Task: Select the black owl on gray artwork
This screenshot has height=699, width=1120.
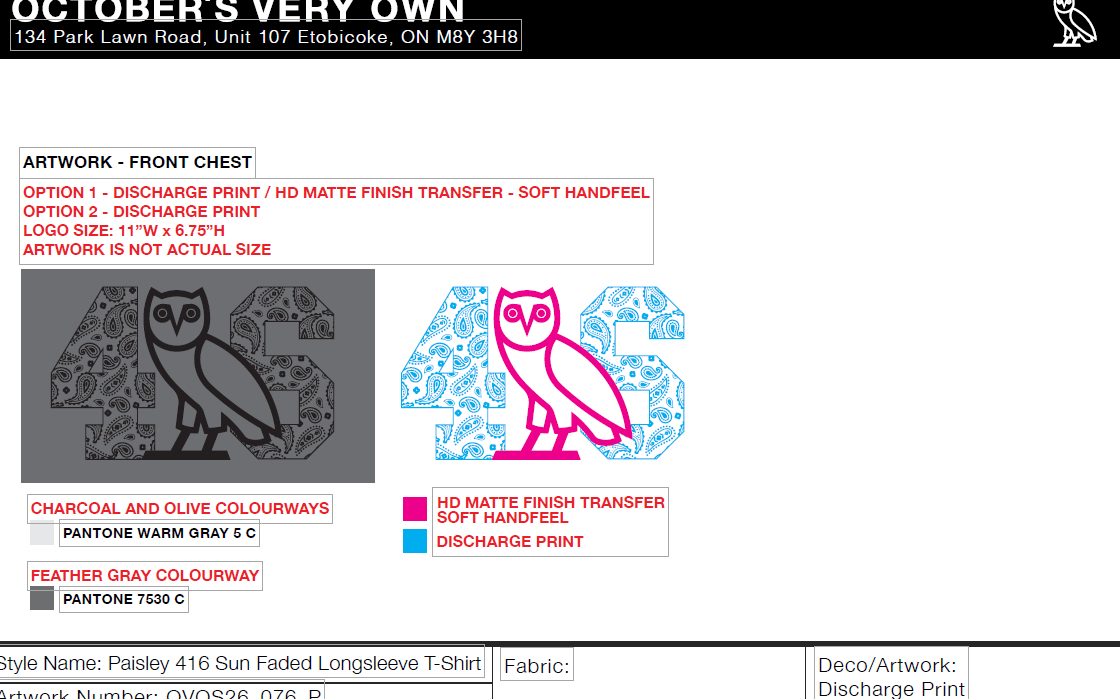Action: pyautogui.click(x=211, y=373)
